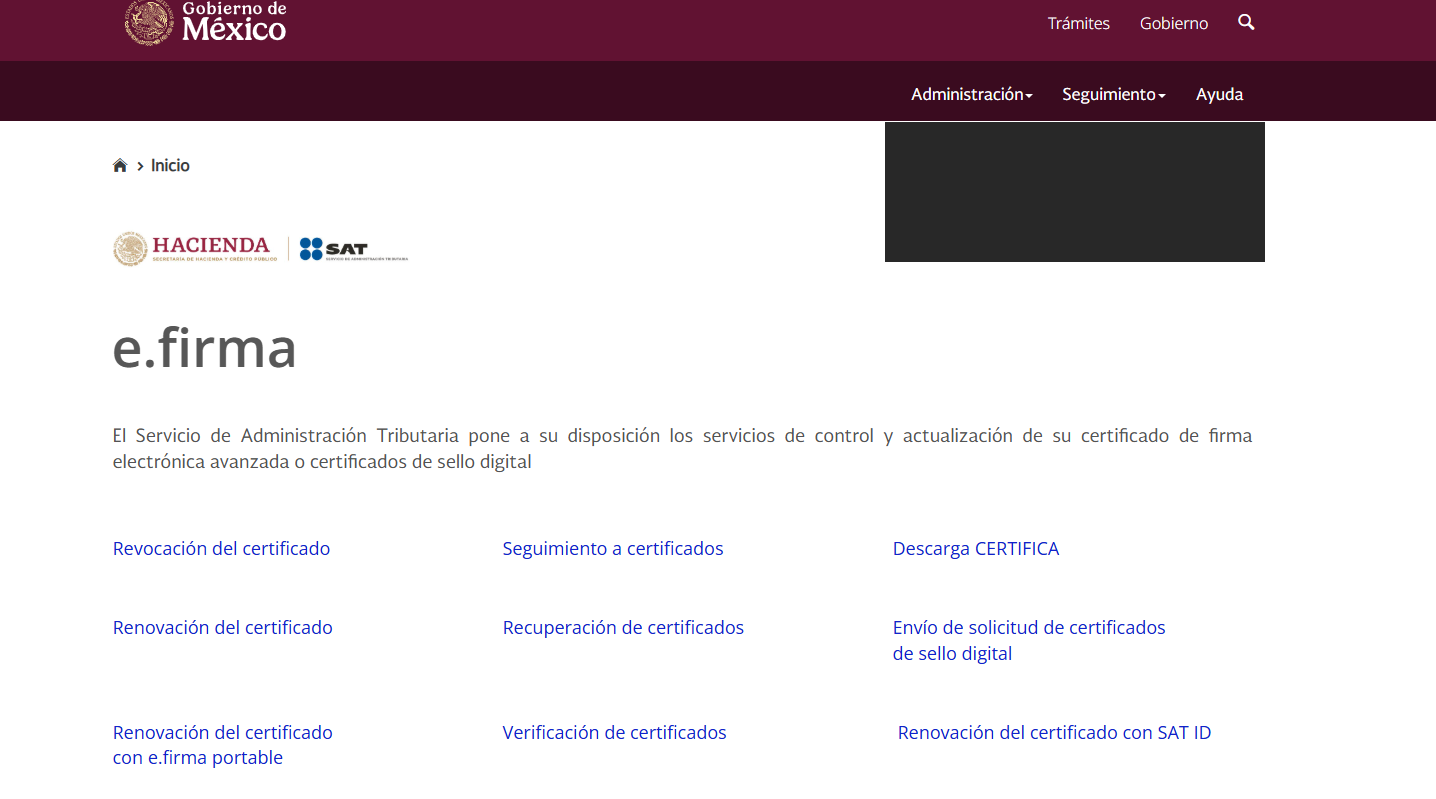Image resolution: width=1436 pixels, height=799 pixels.
Task: Open Renovación del certificado link
Action: coord(223,627)
